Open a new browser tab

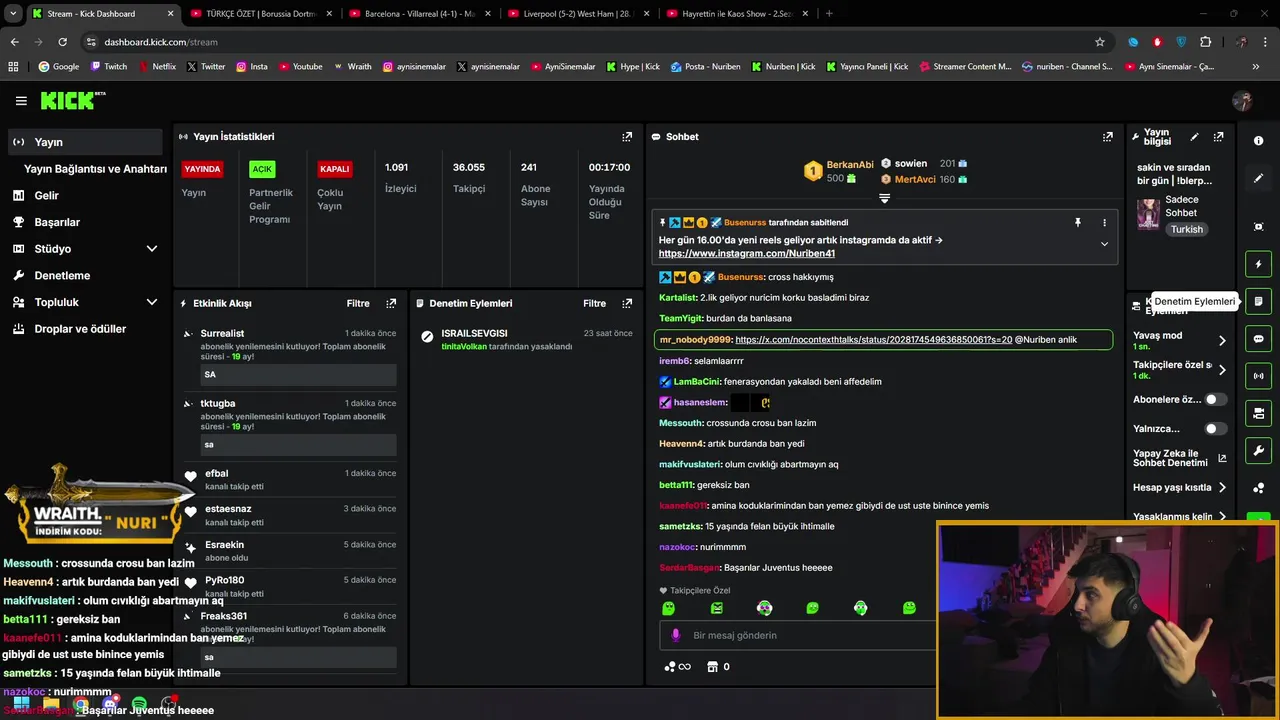click(x=829, y=14)
